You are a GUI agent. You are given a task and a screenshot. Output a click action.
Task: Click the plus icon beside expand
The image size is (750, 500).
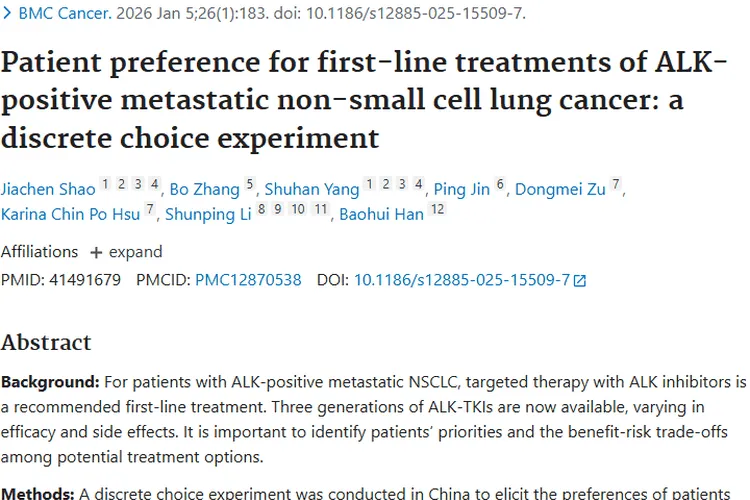point(96,252)
